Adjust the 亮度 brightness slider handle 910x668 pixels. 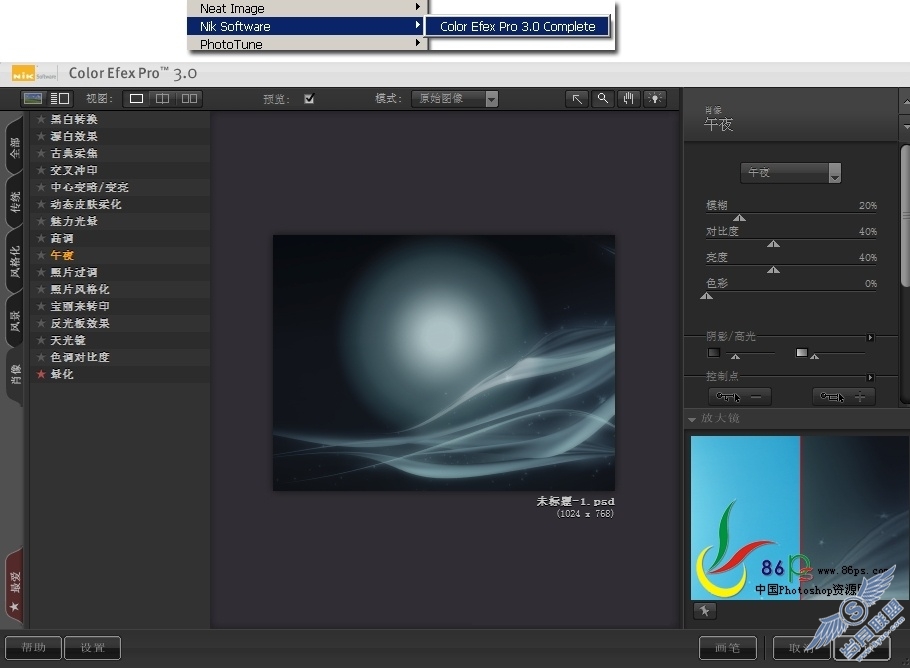click(773, 270)
